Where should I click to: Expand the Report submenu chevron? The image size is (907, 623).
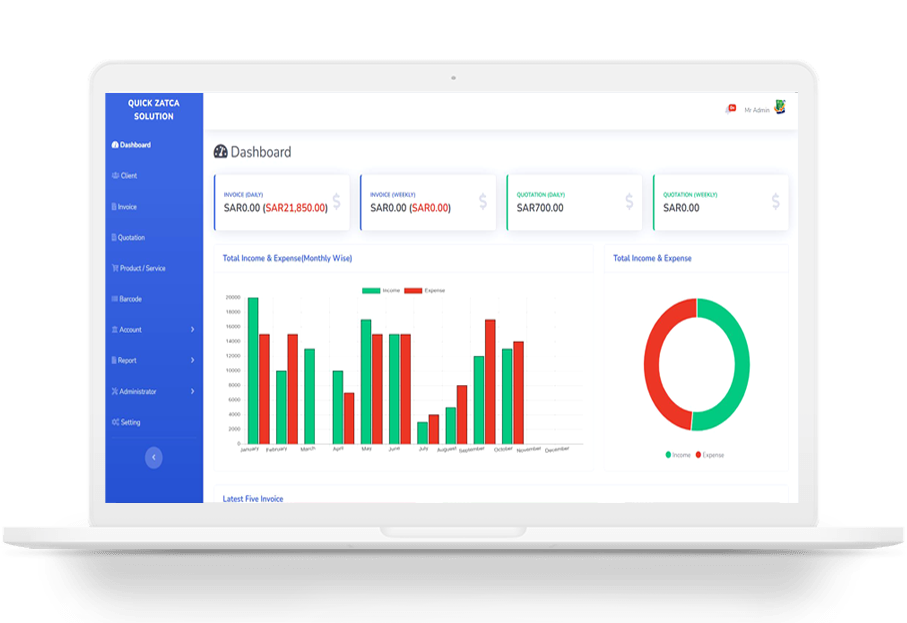(192, 360)
